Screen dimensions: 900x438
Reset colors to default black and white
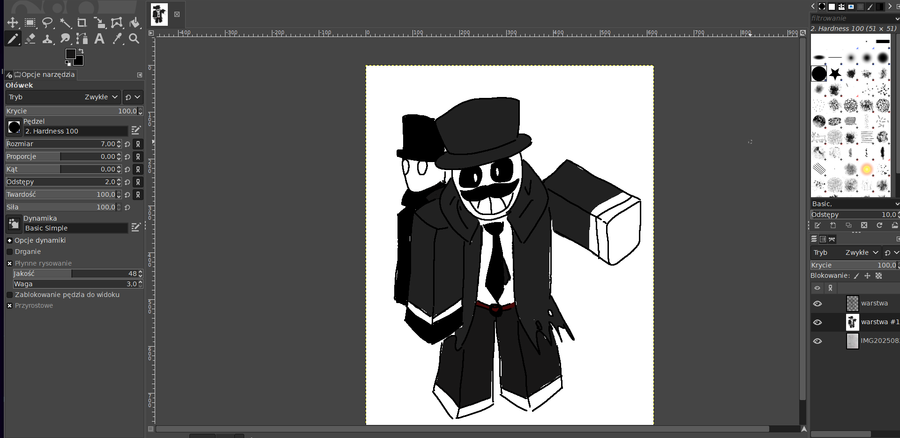click(x=67, y=63)
